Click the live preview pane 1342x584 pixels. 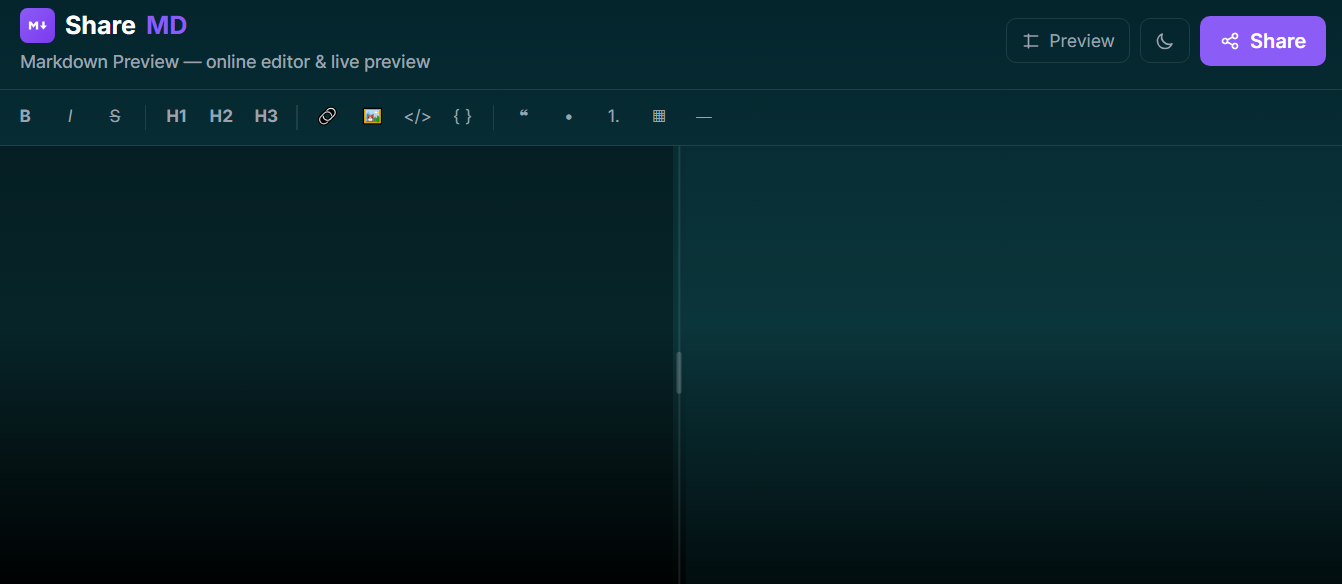point(1012,365)
